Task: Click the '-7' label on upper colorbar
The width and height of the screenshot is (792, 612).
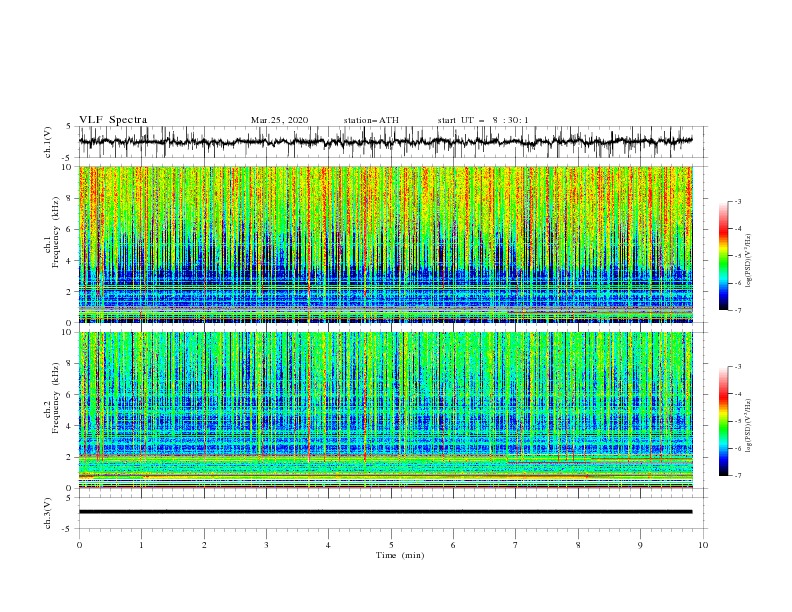Action: point(737,311)
